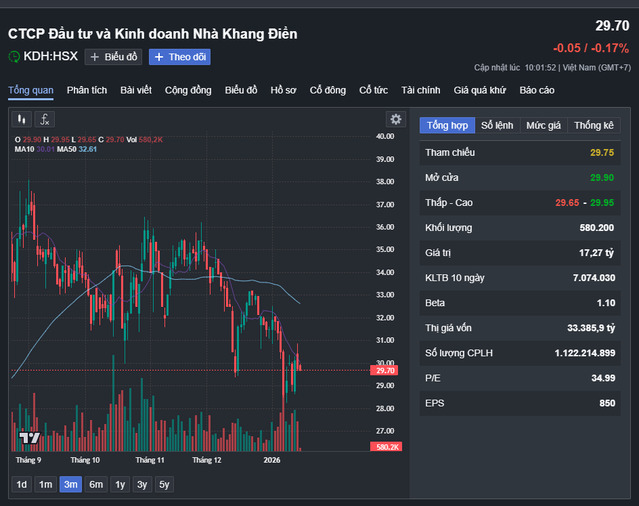Set chart range to 5y

pos(164,484)
